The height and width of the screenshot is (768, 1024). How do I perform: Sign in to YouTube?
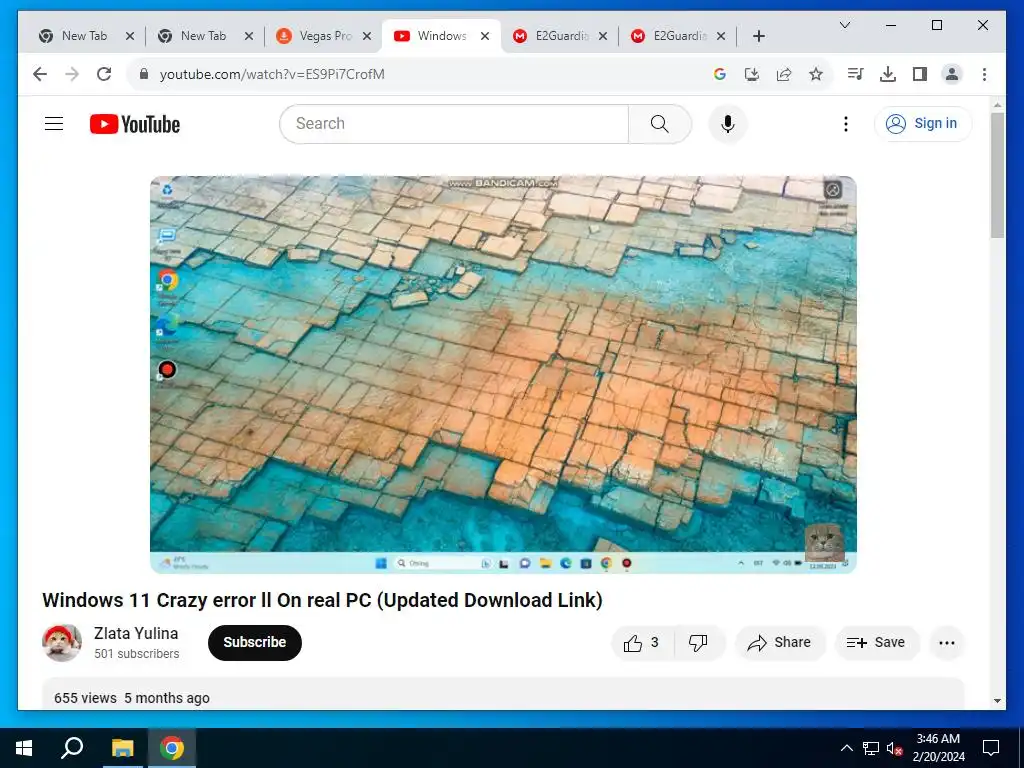(923, 123)
